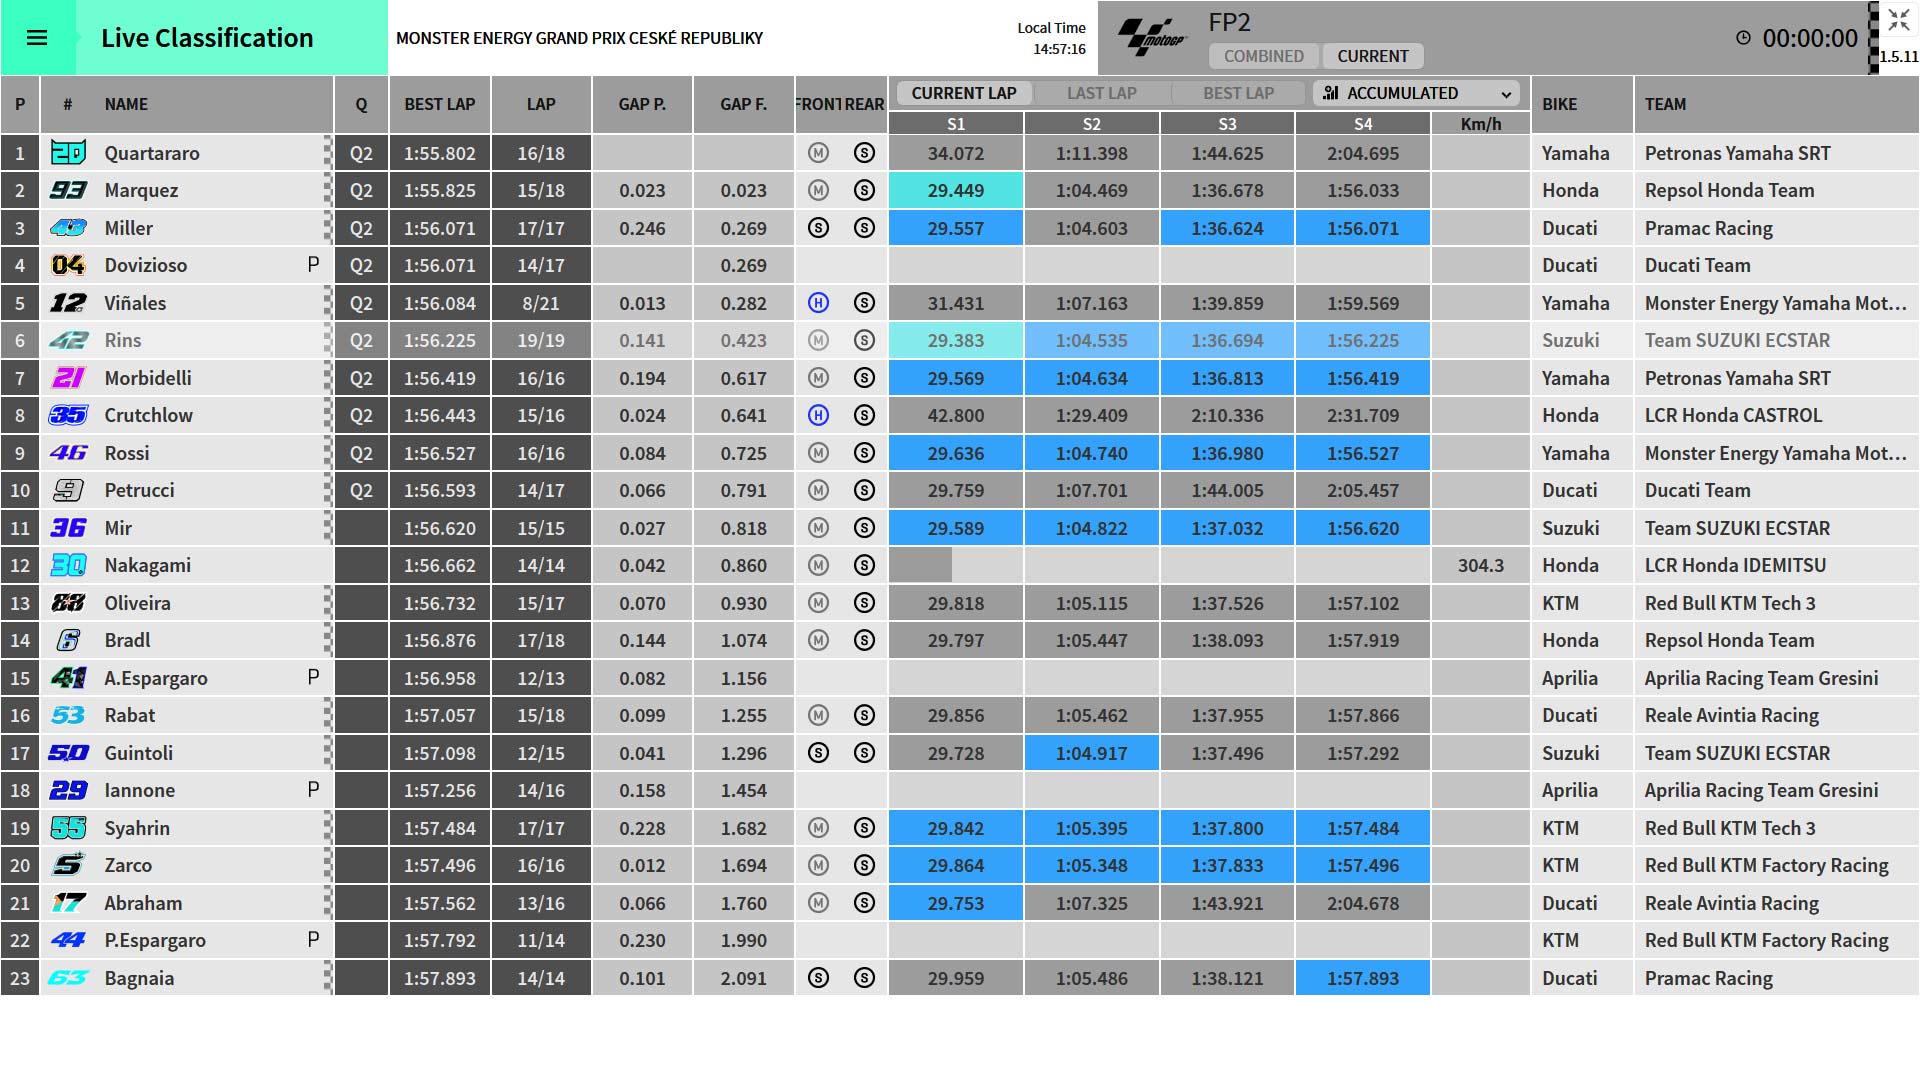Click Bagnaia's blue S4 time 1:57.893
Screen dimensions: 1920x1080
[x=1363, y=978]
